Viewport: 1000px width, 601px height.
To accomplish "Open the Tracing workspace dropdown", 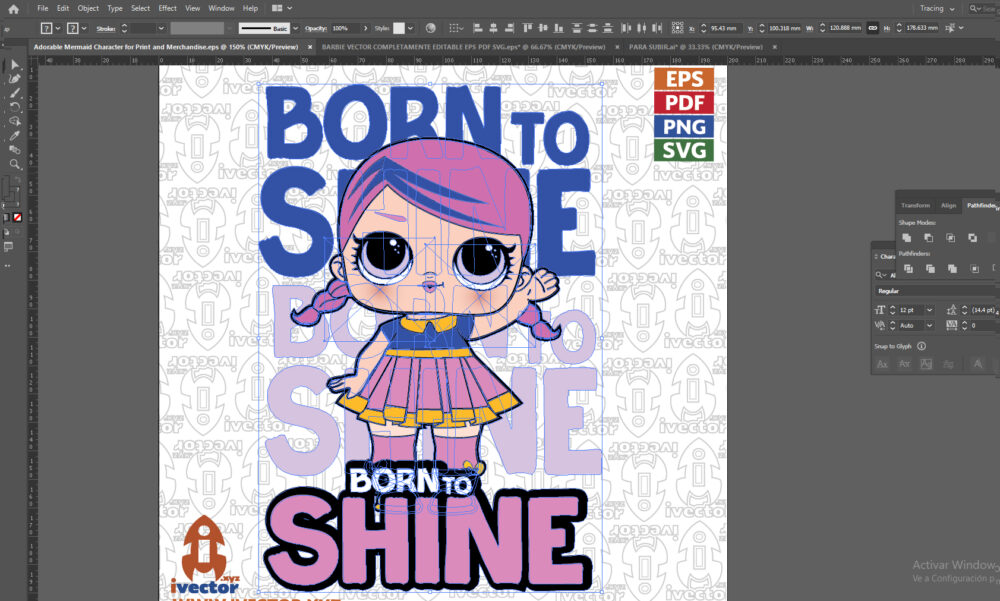I will pos(937,9).
